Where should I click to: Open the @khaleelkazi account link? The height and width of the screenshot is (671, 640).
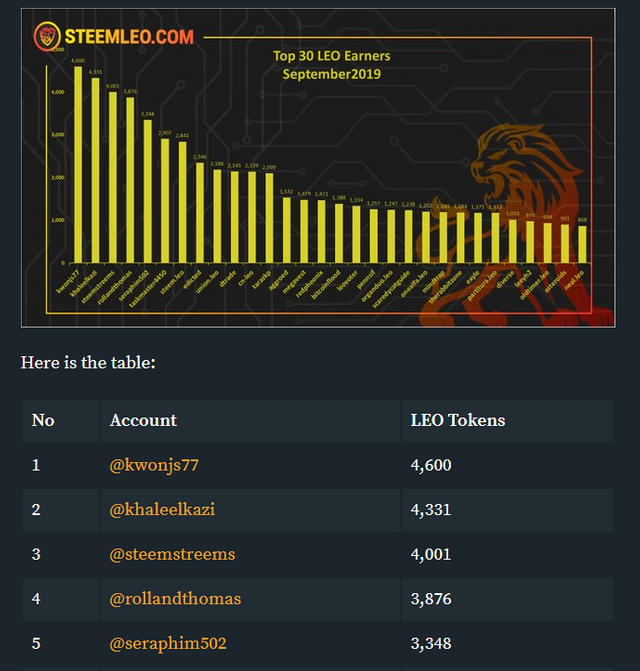click(162, 510)
